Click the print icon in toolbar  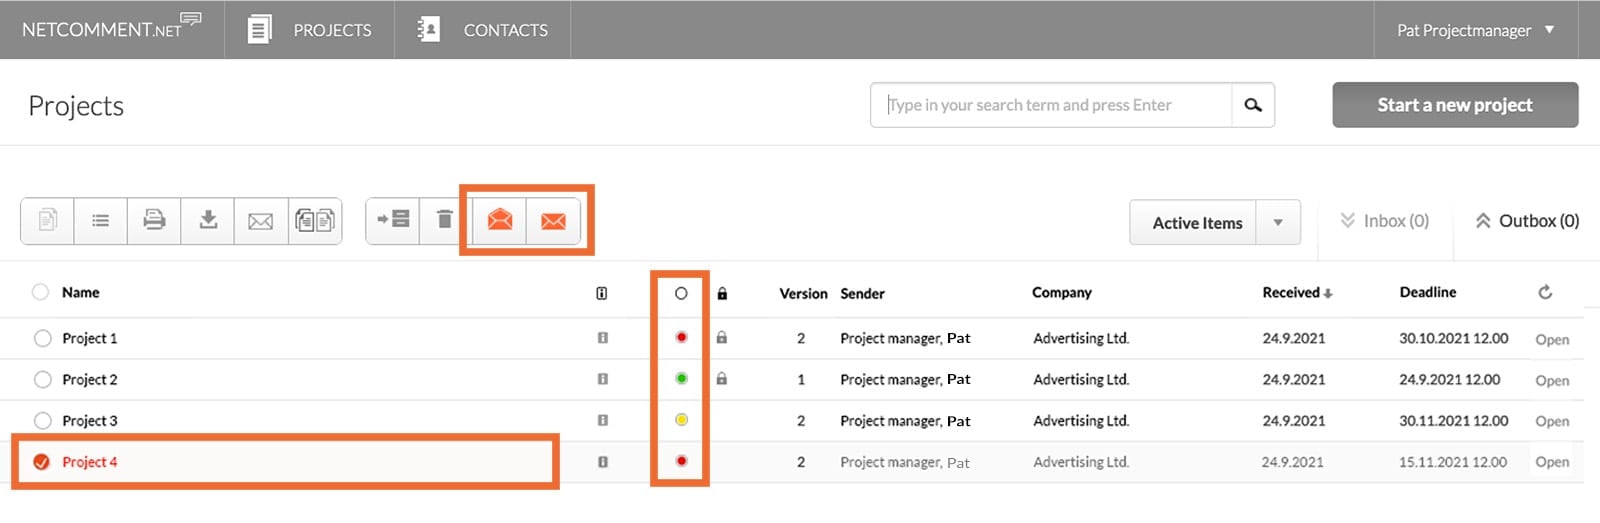154,220
